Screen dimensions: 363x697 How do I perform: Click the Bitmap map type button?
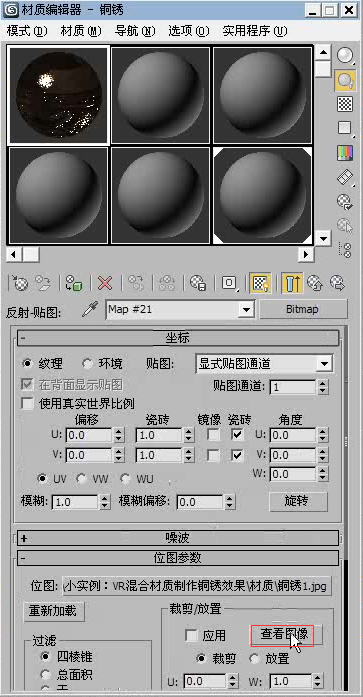coord(303,310)
